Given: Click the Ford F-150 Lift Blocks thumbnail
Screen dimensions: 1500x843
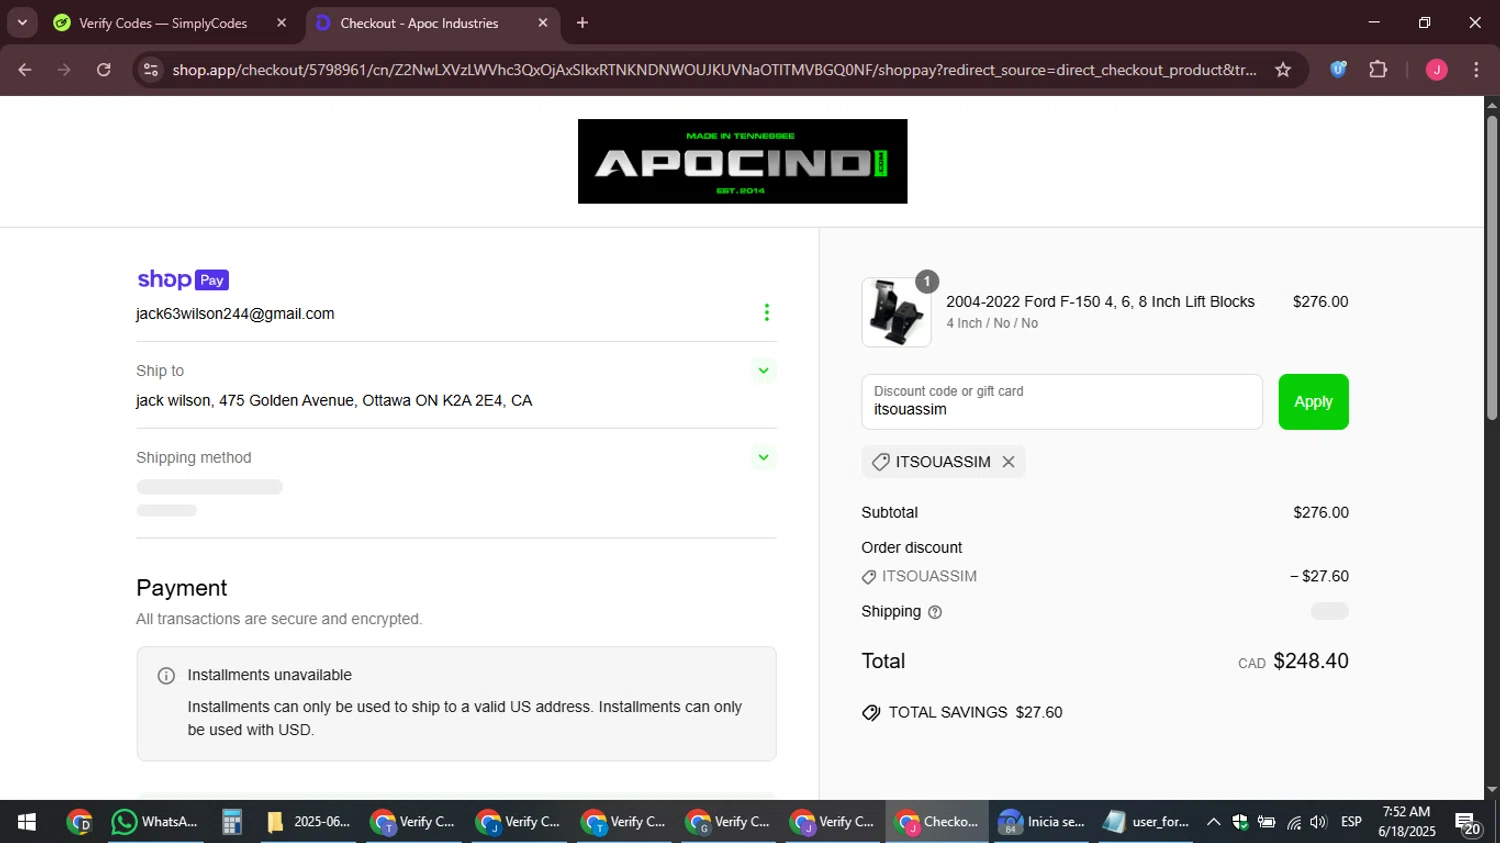Looking at the screenshot, I should click(896, 313).
